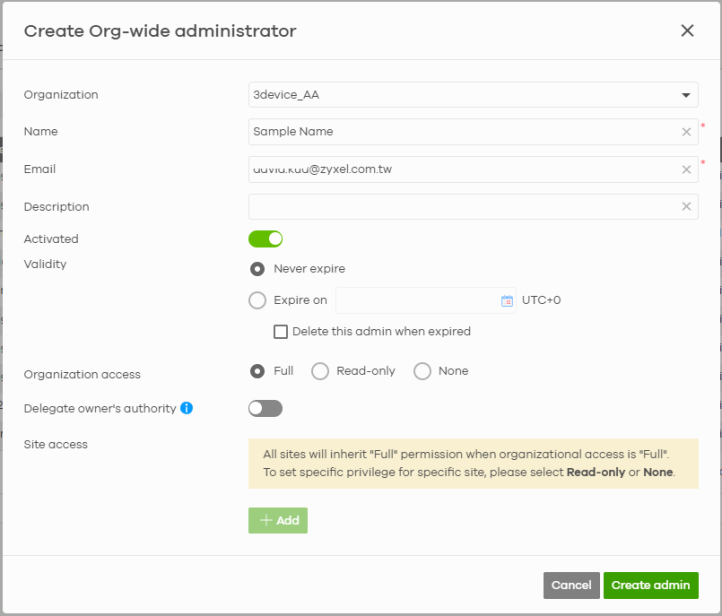Focus the Description text field

[460, 207]
